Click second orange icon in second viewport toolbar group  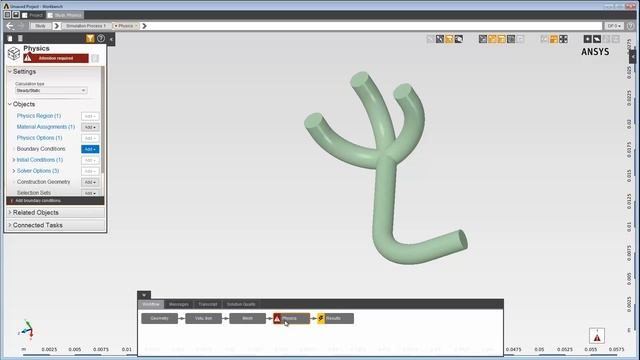tap(502, 39)
